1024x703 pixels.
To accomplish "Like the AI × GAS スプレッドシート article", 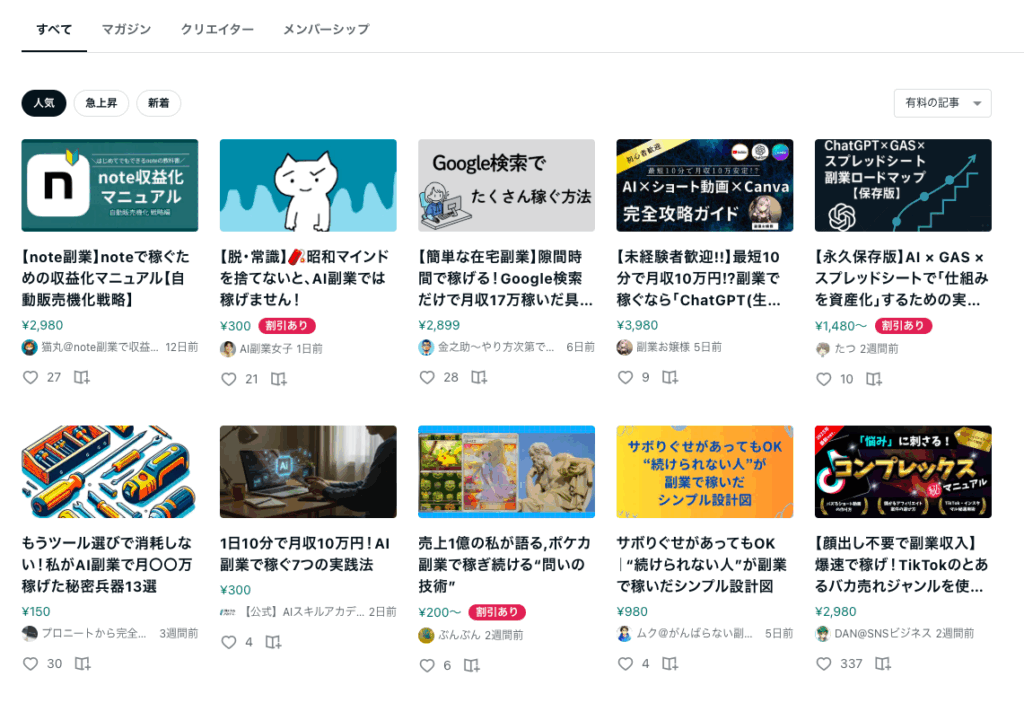I will pos(824,379).
